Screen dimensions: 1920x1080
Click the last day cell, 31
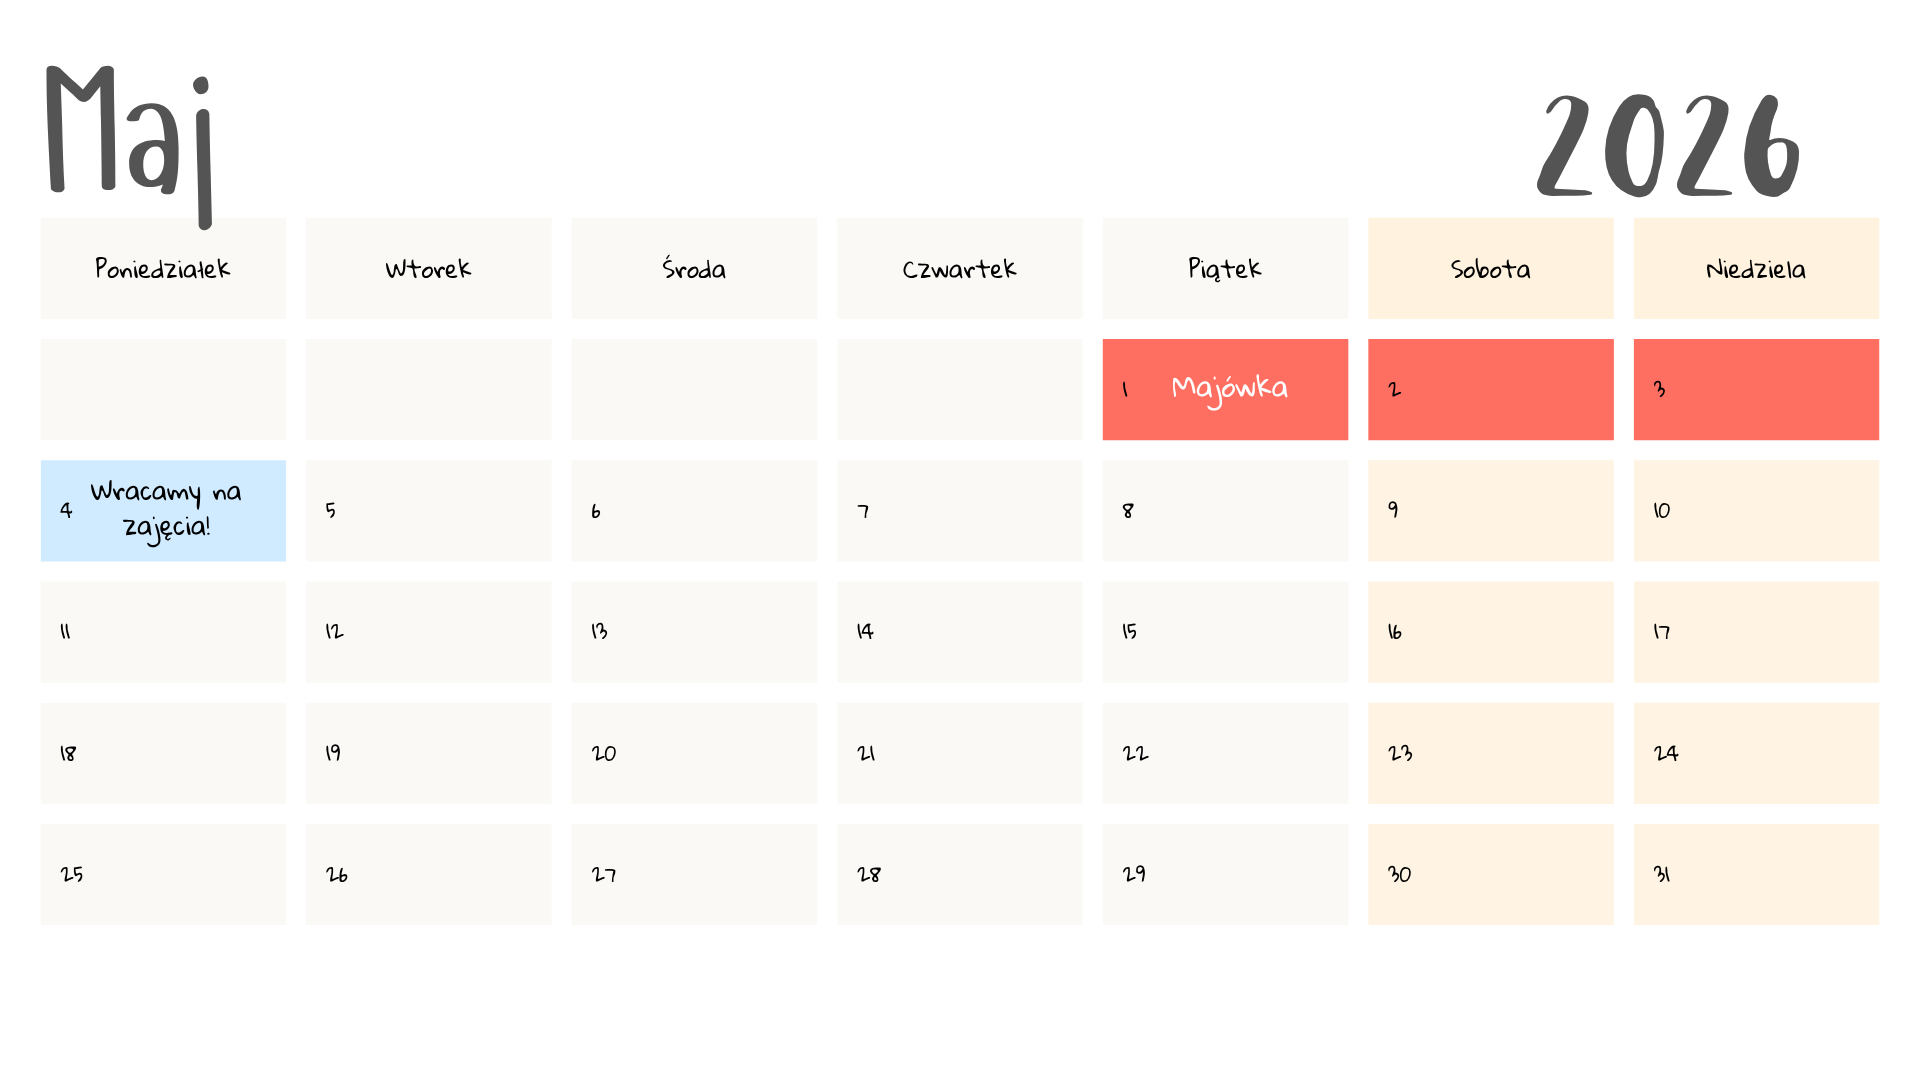point(1756,874)
